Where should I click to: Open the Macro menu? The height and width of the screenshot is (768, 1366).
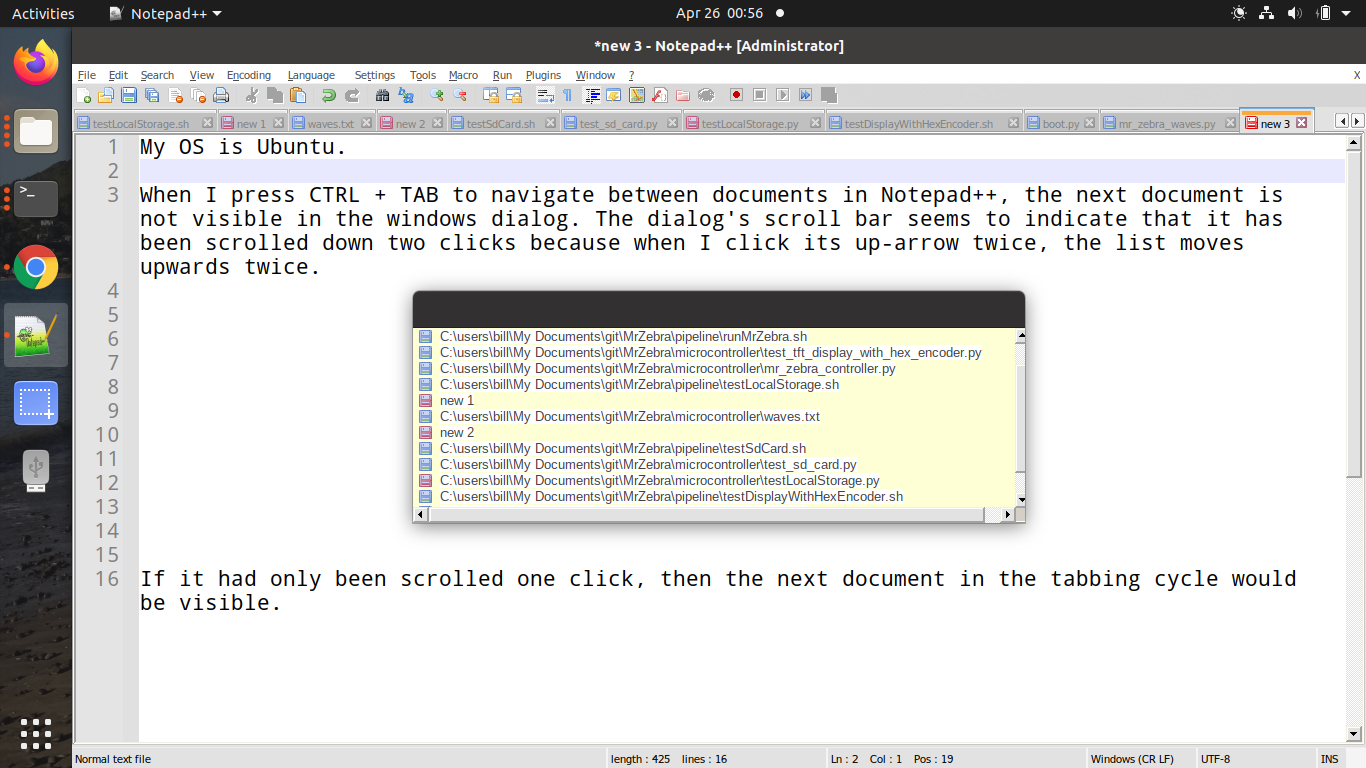point(463,75)
